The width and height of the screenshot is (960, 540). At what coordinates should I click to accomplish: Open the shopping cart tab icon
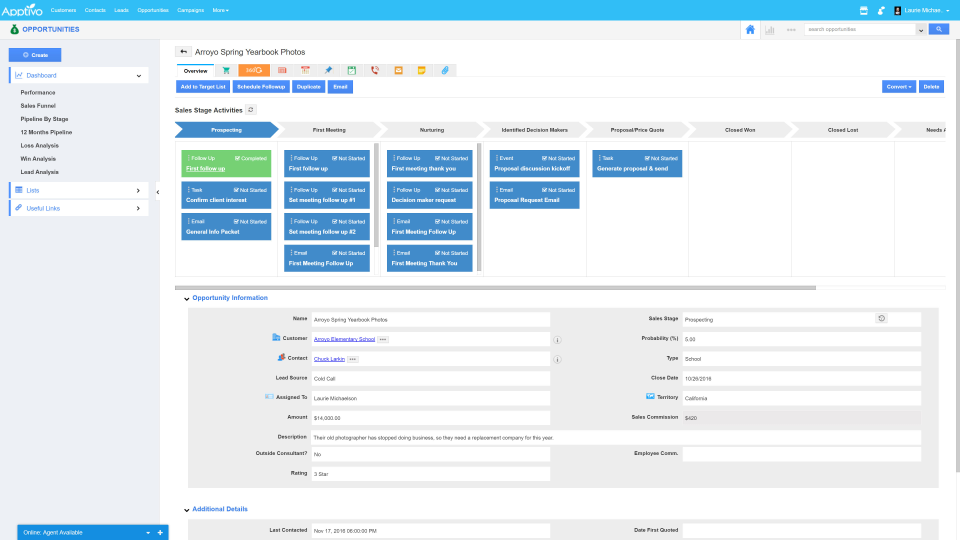pos(226,70)
